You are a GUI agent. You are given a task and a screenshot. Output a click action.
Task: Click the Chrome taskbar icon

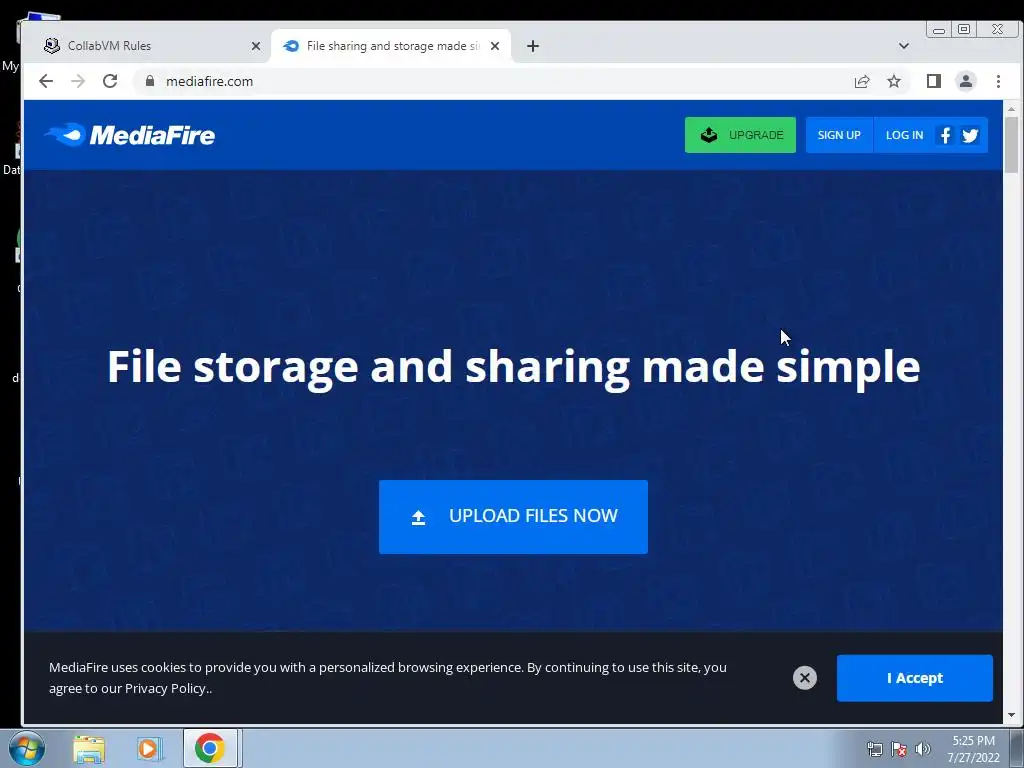click(210, 748)
